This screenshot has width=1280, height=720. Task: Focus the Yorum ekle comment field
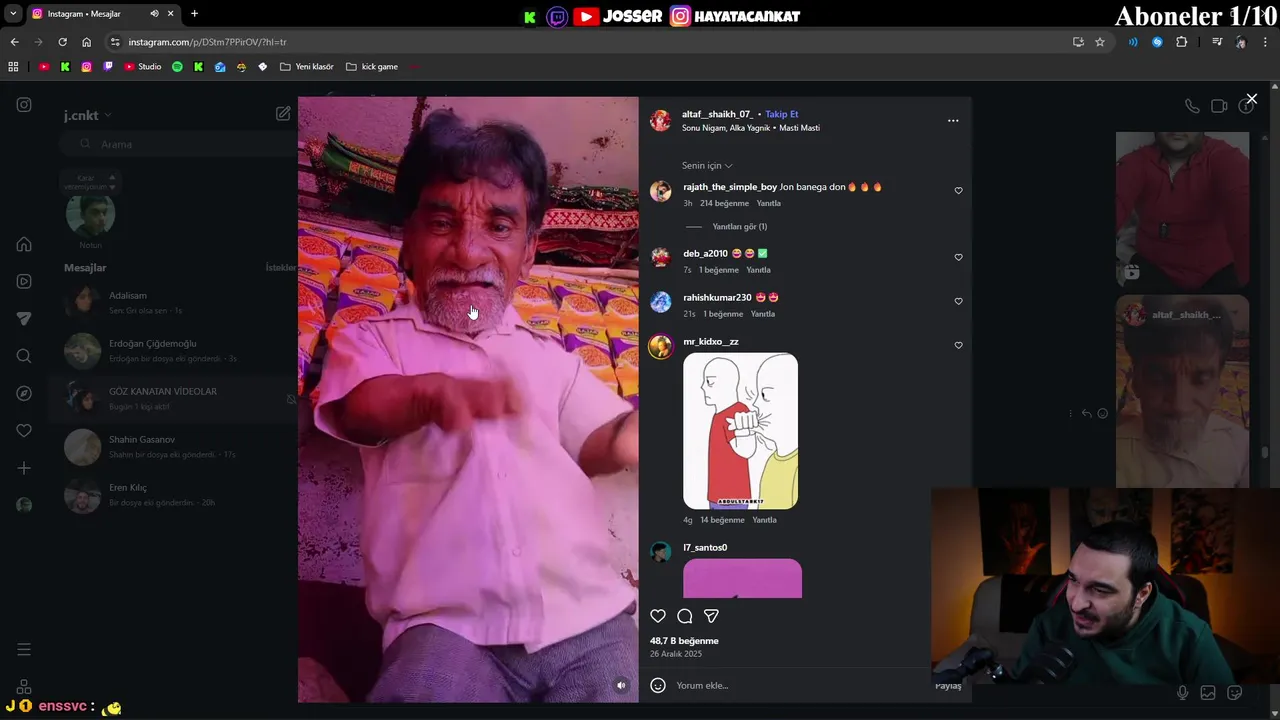pyautogui.click(x=800, y=685)
